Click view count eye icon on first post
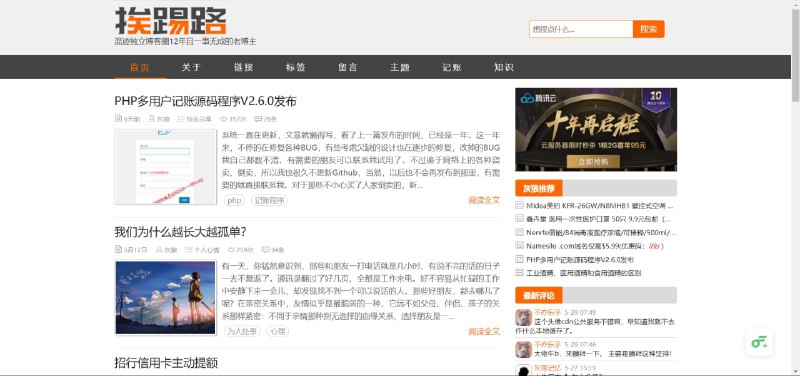This screenshot has width=800, height=376. pyautogui.click(x=223, y=119)
